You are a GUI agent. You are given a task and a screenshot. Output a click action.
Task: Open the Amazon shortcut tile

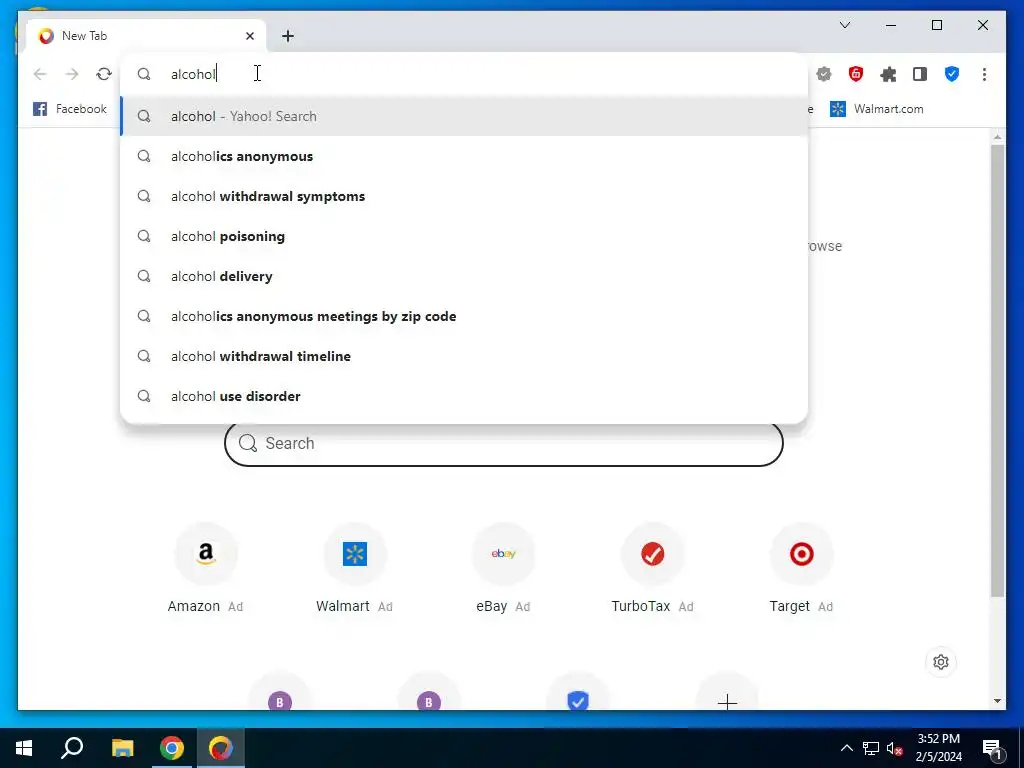pos(205,568)
